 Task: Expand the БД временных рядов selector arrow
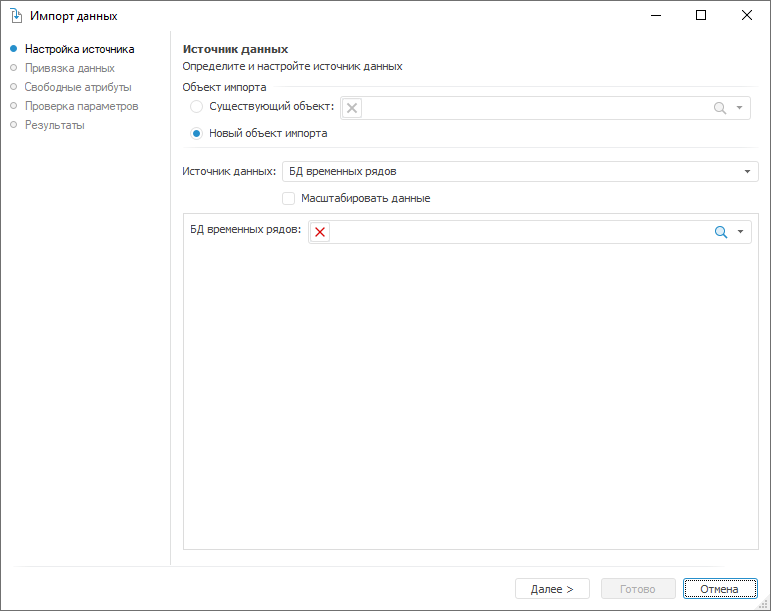click(741, 232)
